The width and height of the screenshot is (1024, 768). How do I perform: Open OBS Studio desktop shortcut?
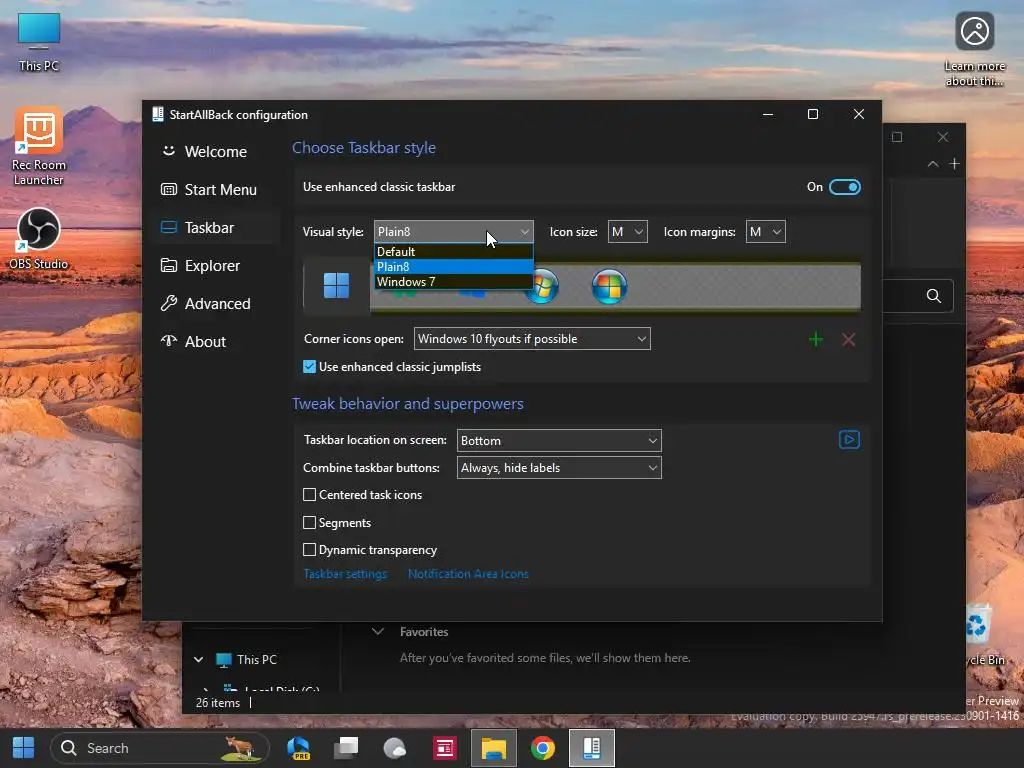(39, 239)
